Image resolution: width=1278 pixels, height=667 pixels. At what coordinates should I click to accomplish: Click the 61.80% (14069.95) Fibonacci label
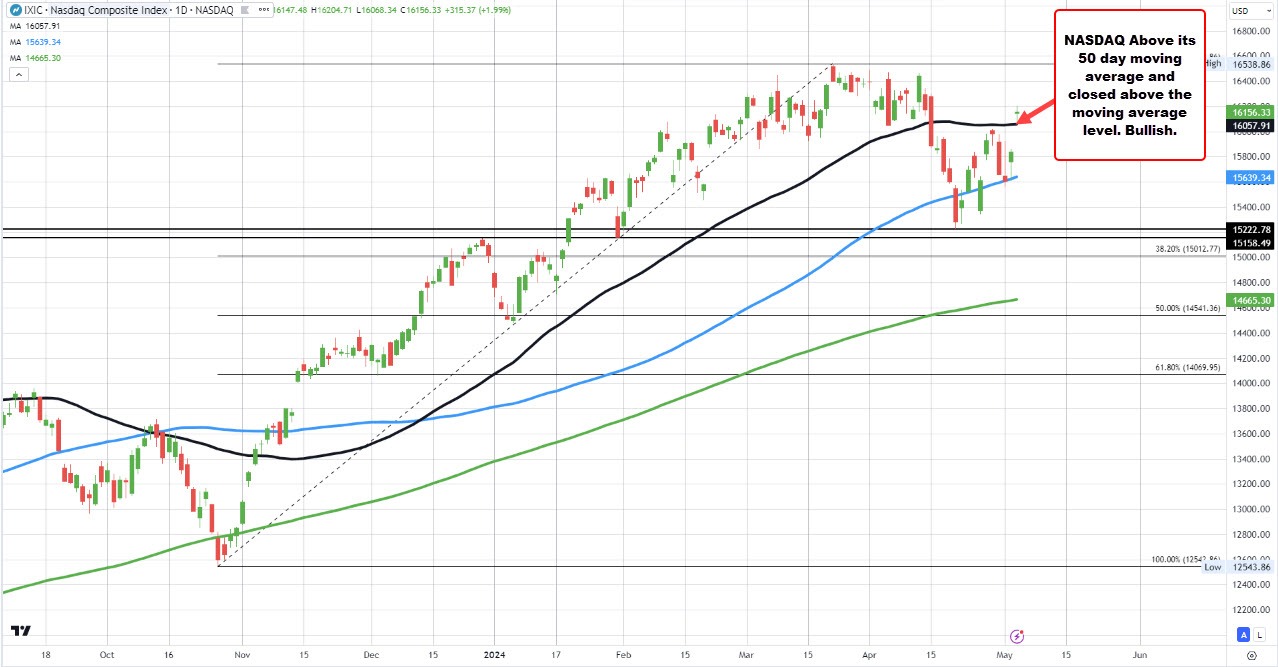pyautogui.click(x=1187, y=368)
